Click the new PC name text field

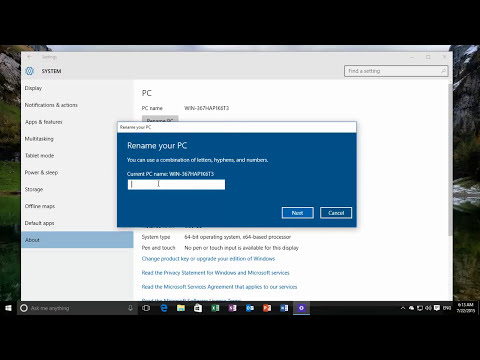pyautogui.click(x=176, y=184)
